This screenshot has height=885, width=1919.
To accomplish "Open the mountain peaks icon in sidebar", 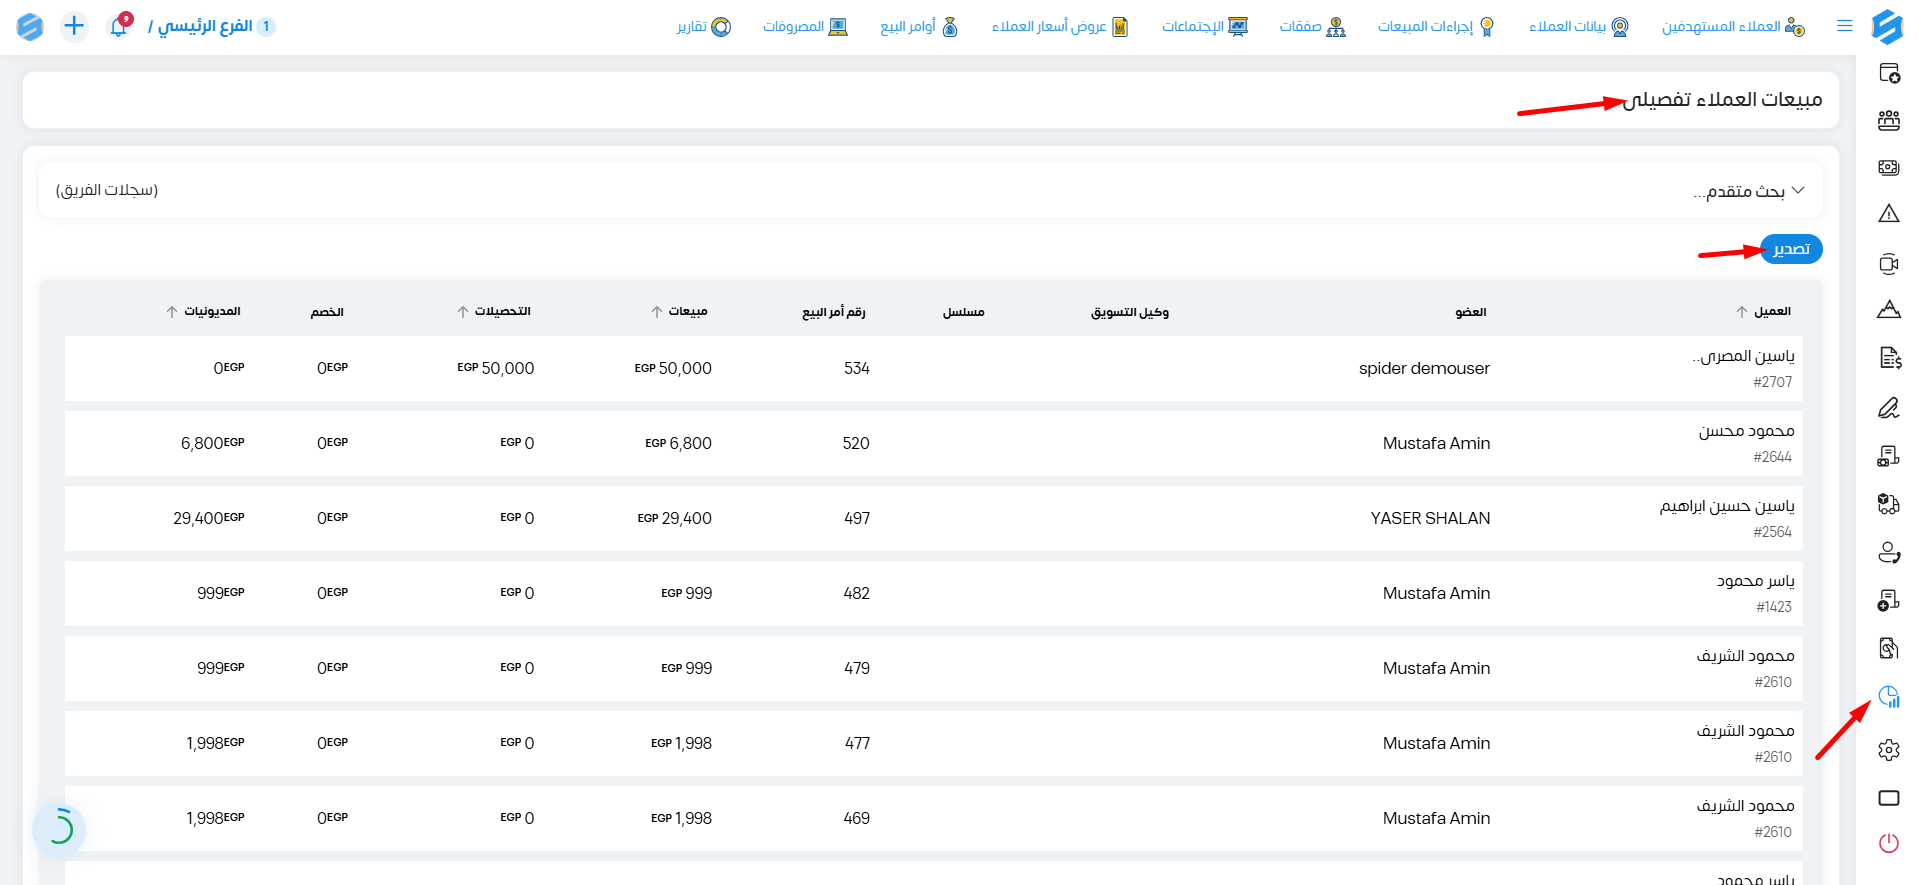I will [x=1888, y=309].
